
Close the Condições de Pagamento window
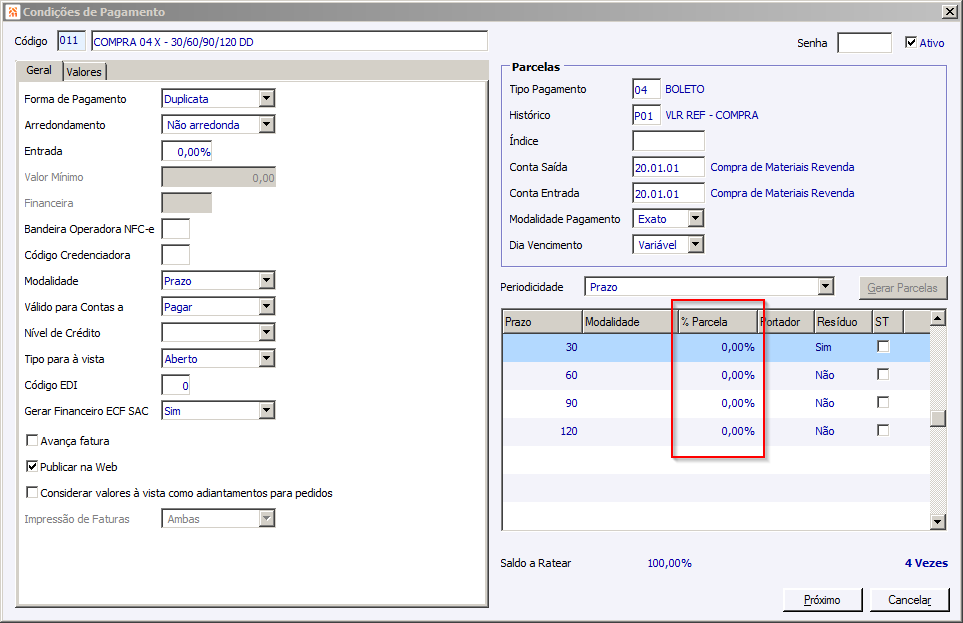(x=949, y=12)
